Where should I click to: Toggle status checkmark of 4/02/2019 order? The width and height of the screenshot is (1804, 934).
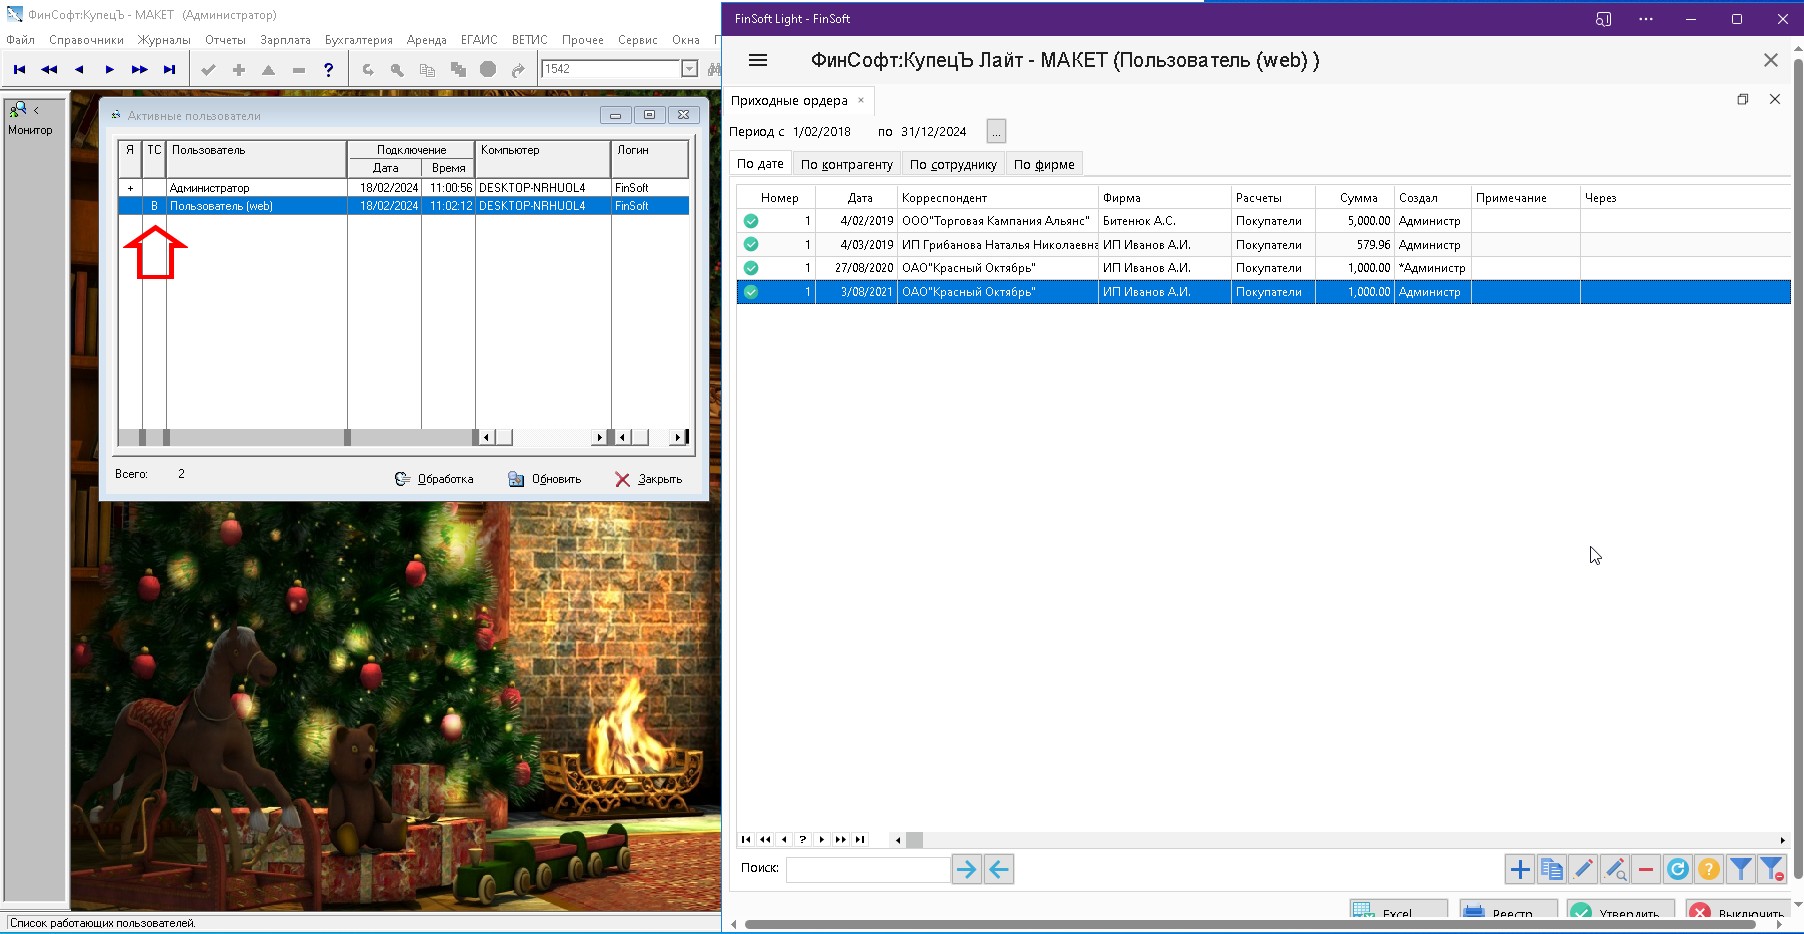coord(751,221)
